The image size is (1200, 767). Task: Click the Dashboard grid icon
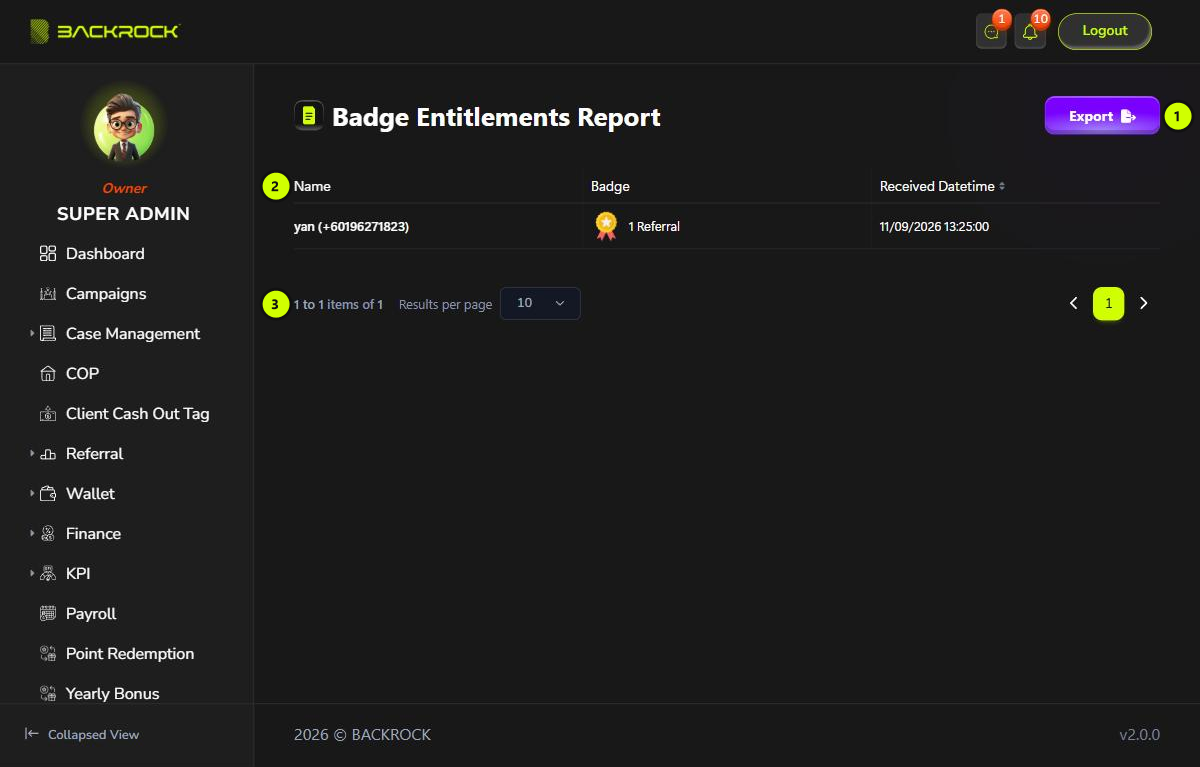click(48, 254)
